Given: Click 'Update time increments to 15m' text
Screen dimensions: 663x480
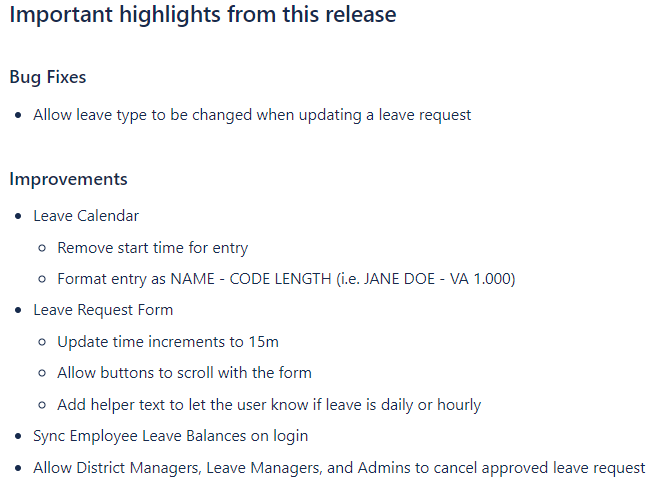Looking at the screenshot, I should [168, 342].
